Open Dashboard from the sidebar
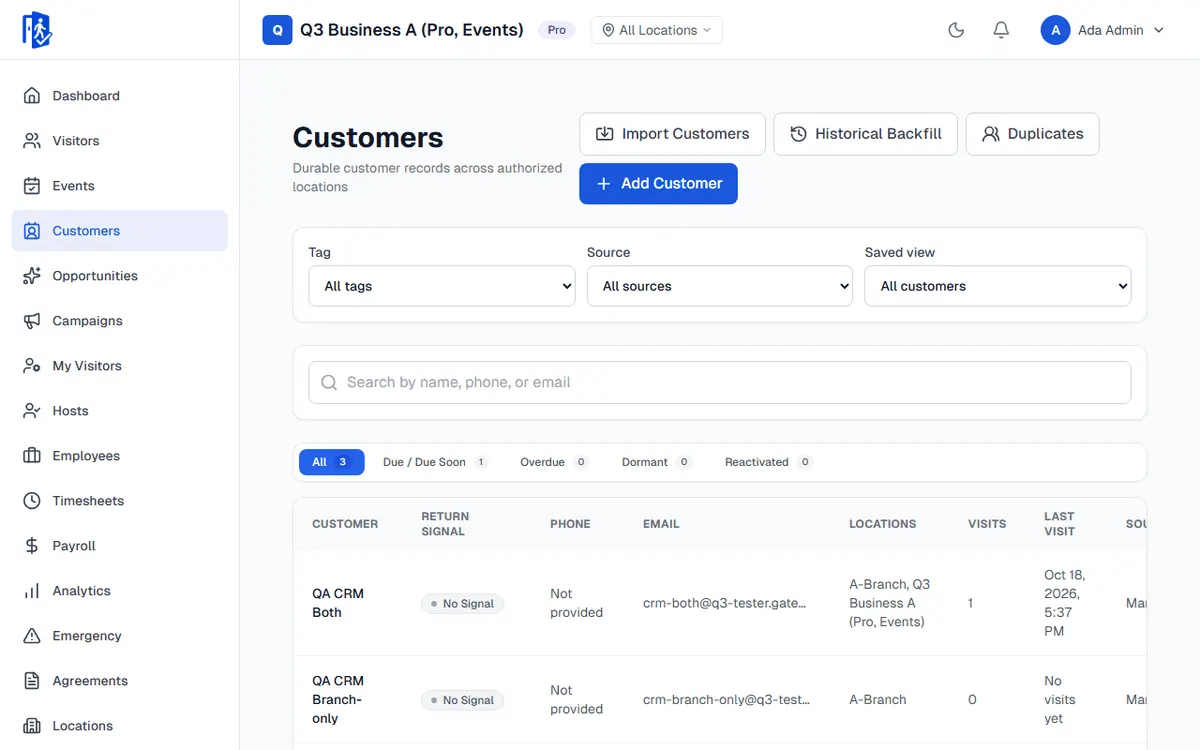 (x=120, y=96)
